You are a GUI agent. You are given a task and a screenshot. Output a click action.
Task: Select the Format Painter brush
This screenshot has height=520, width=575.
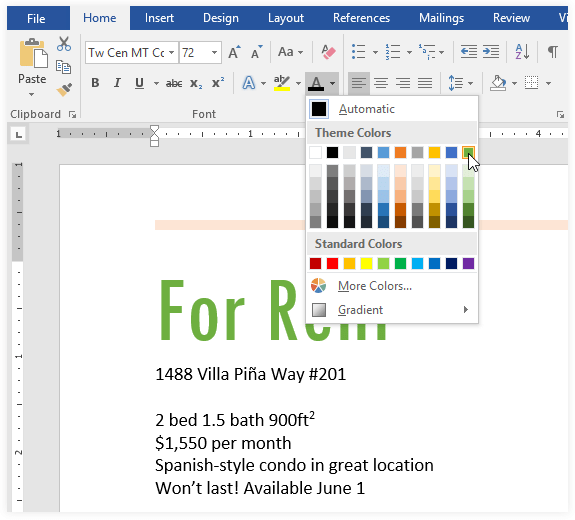pyautogui.click(x=64, y=89)
